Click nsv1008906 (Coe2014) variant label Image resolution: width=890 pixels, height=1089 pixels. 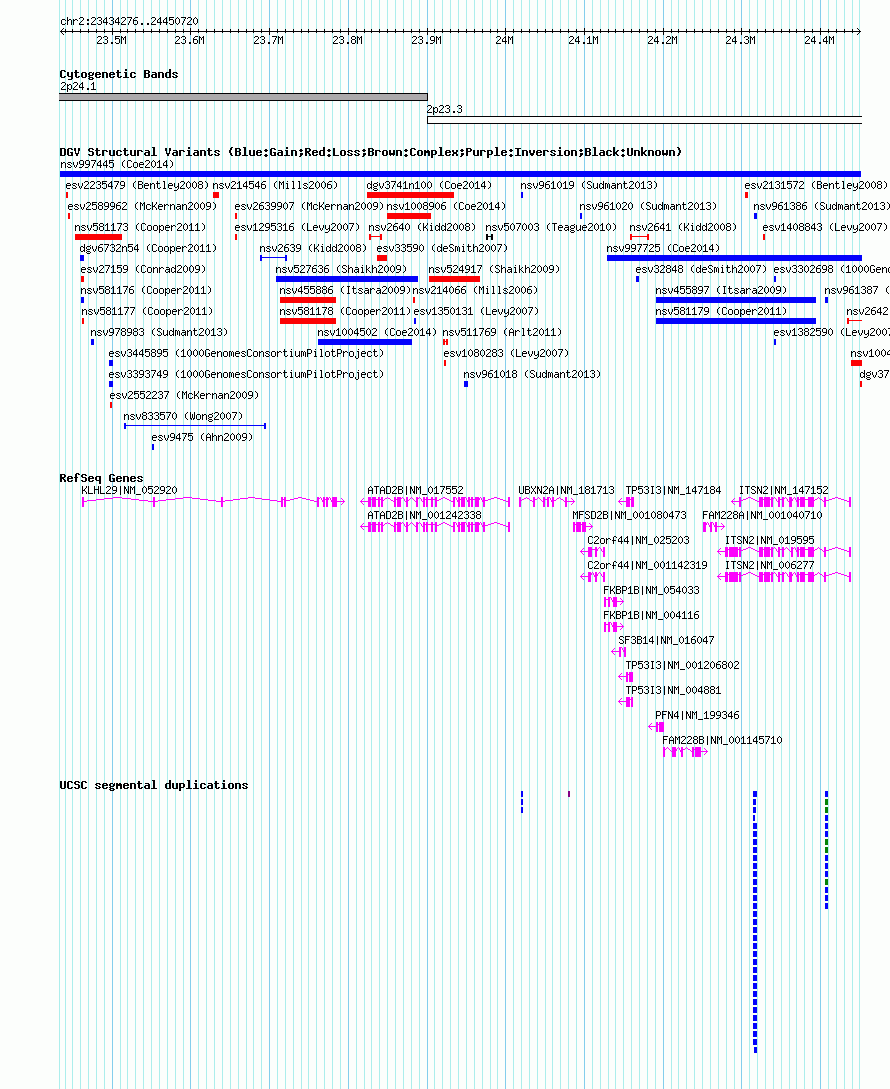[x=446, y=206]
